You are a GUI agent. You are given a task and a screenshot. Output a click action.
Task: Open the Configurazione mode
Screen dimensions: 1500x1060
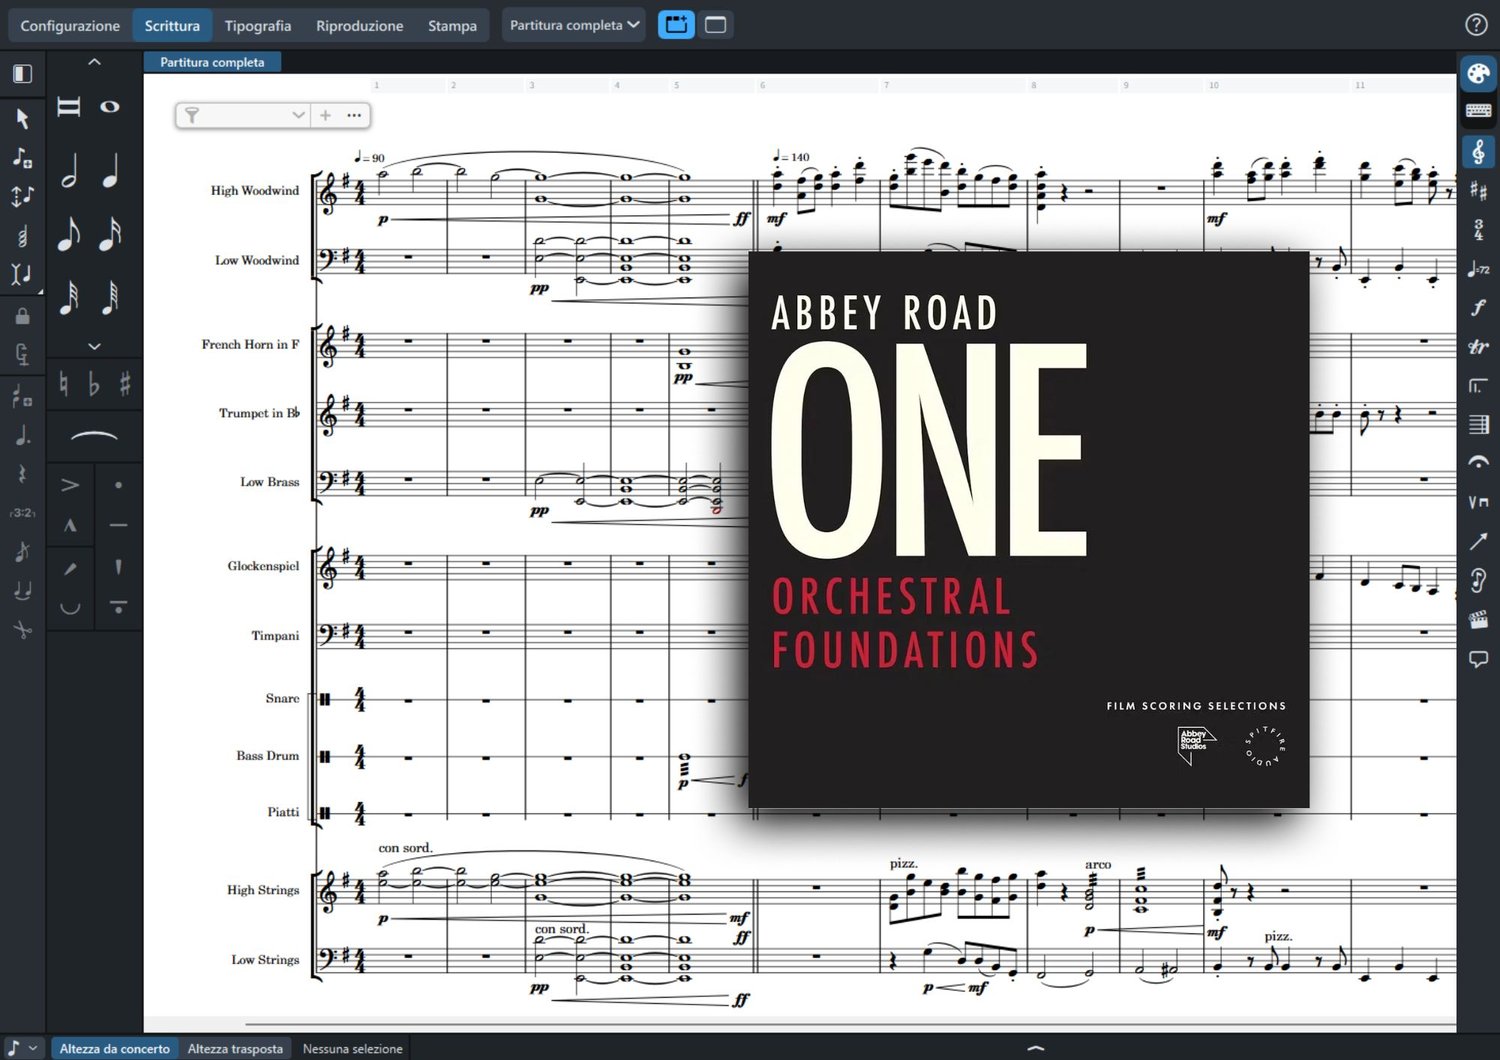70,25
